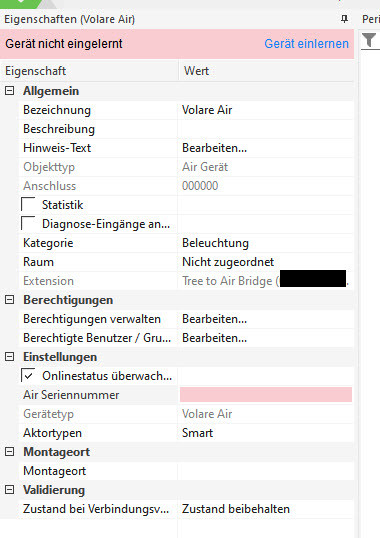Screen dimensions: 380x538
Task: Collapse the Validierung section
Action: (x=10, y=490)
